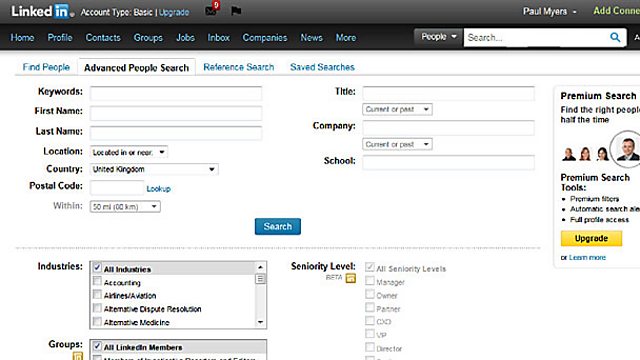Click the industries list scrollbar thumb
Viewport: 640px width, 360px height.
point(260,279)
